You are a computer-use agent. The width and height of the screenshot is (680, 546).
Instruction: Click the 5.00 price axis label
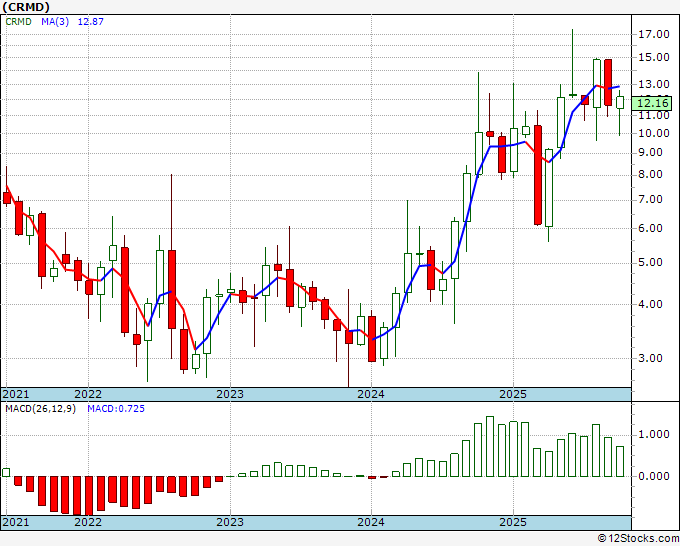[650, 263]
